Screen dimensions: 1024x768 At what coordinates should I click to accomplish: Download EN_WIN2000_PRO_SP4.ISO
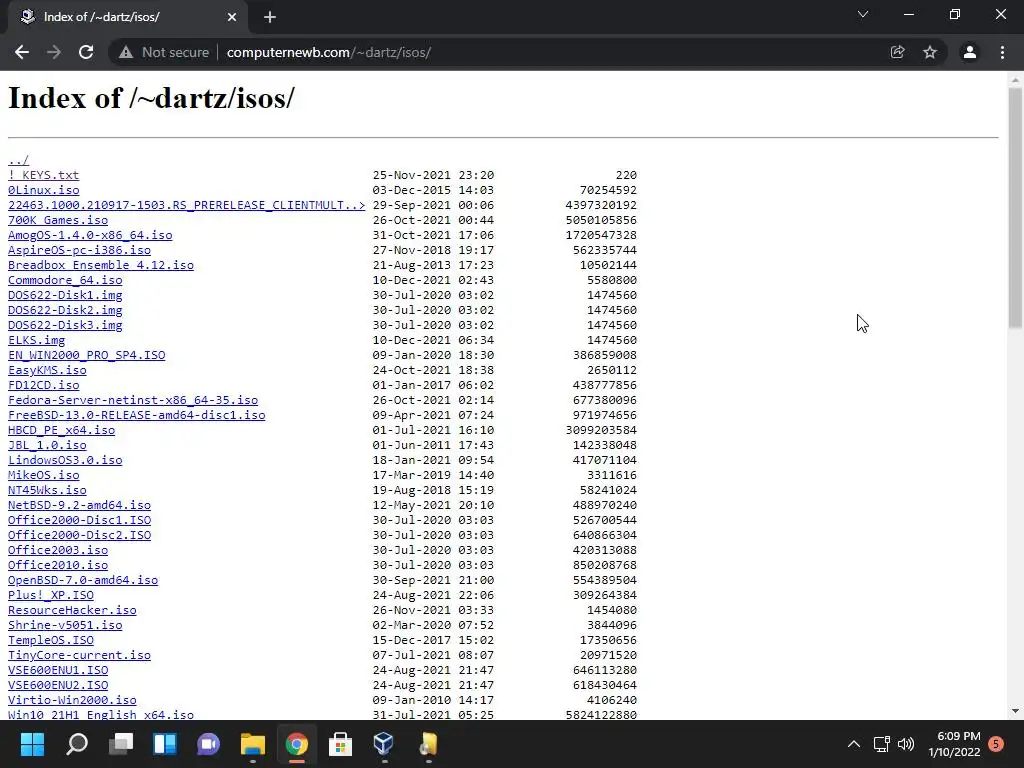tap(86, 355)
